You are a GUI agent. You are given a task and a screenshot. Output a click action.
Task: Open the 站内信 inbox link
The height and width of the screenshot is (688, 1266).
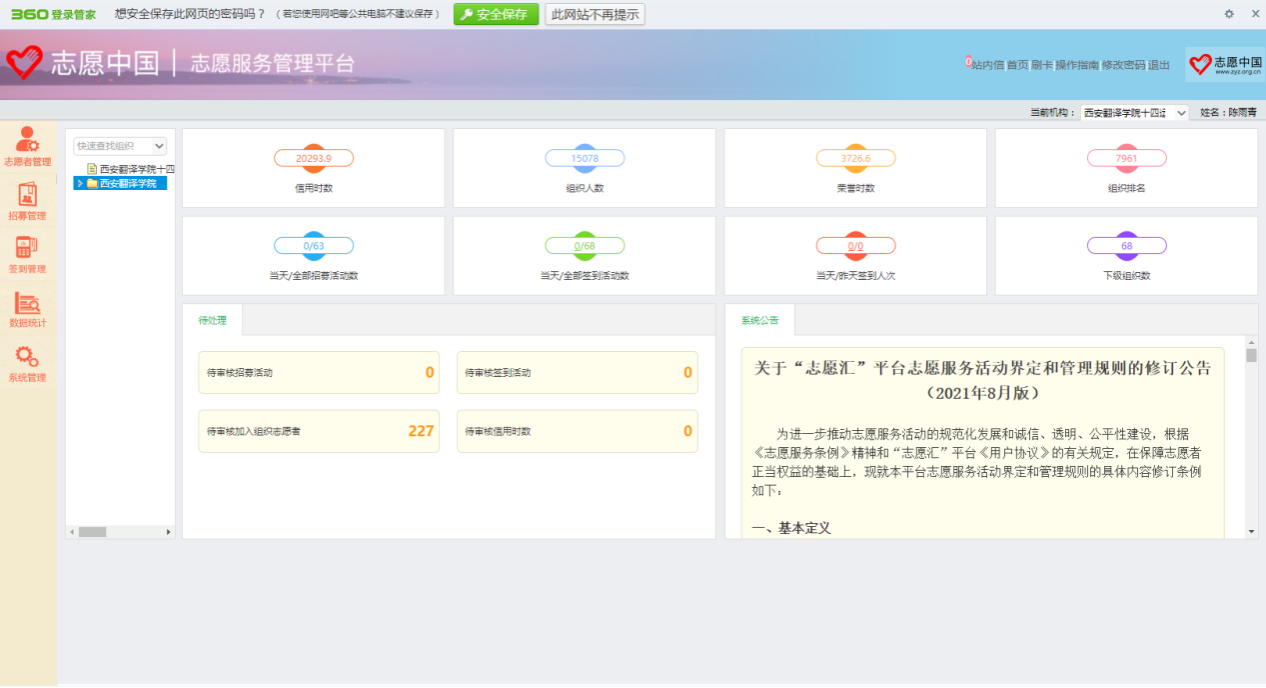986,65
